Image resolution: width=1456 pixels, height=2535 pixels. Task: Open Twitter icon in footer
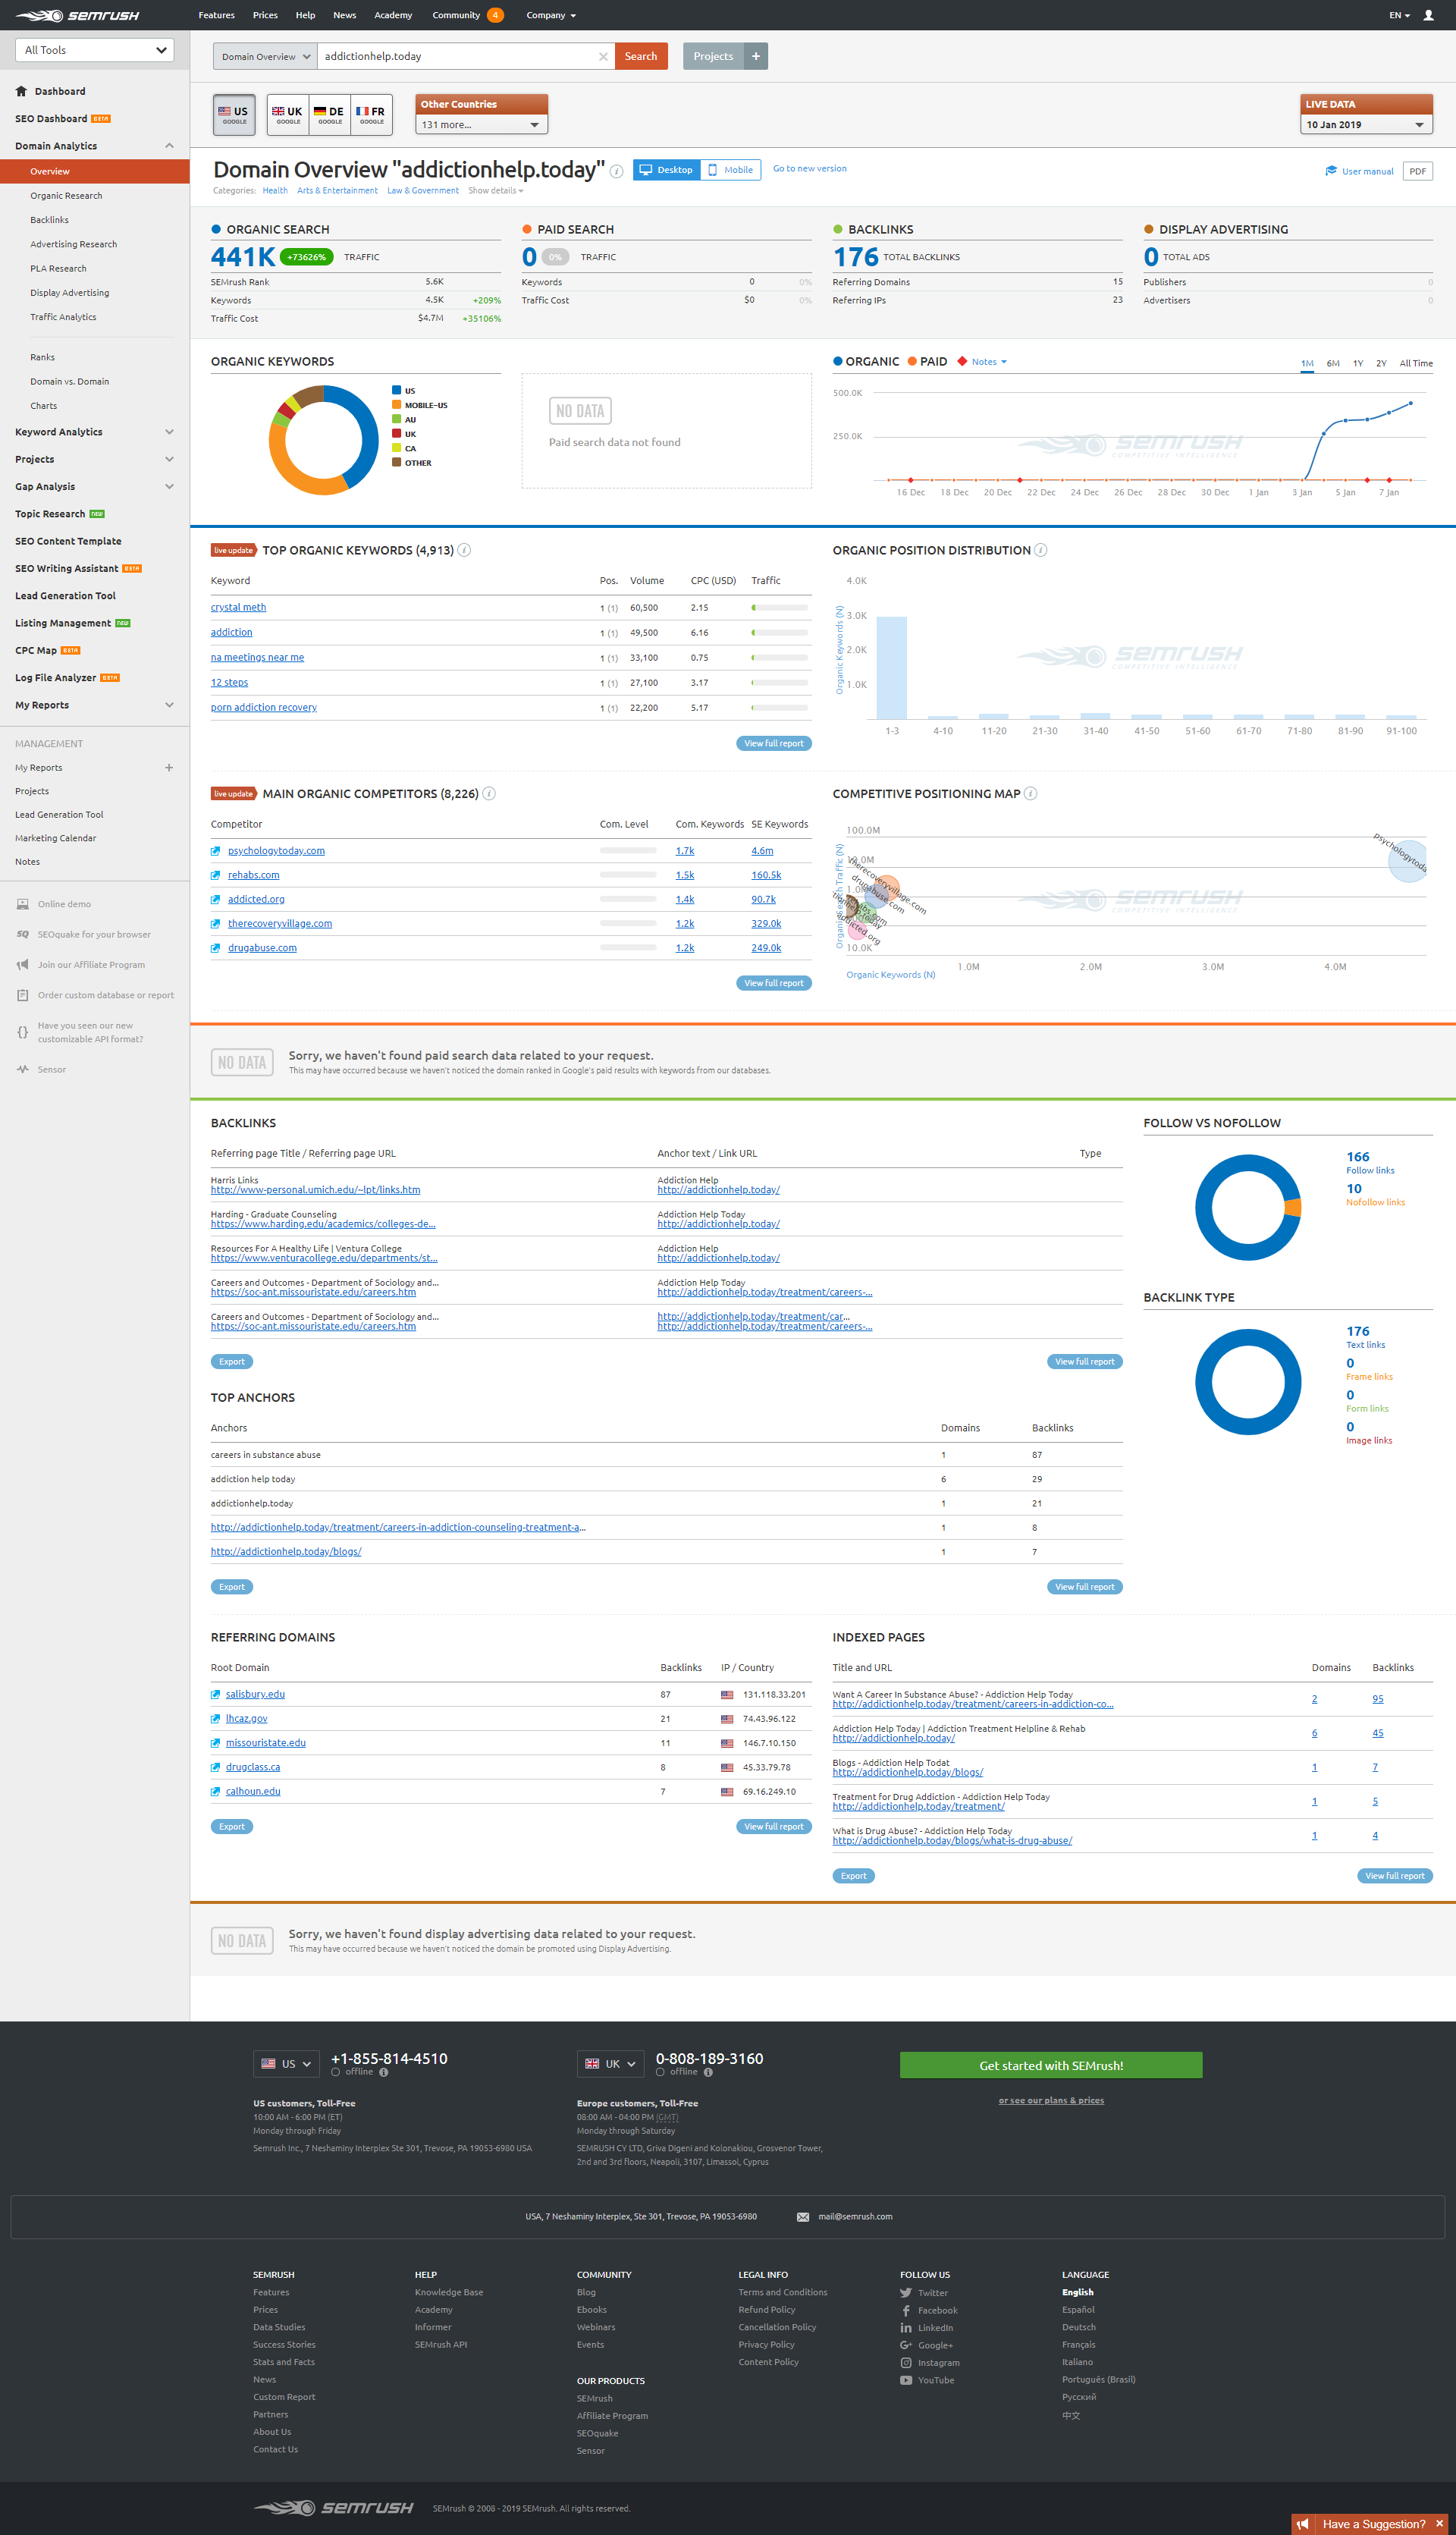pos(906,2293)
